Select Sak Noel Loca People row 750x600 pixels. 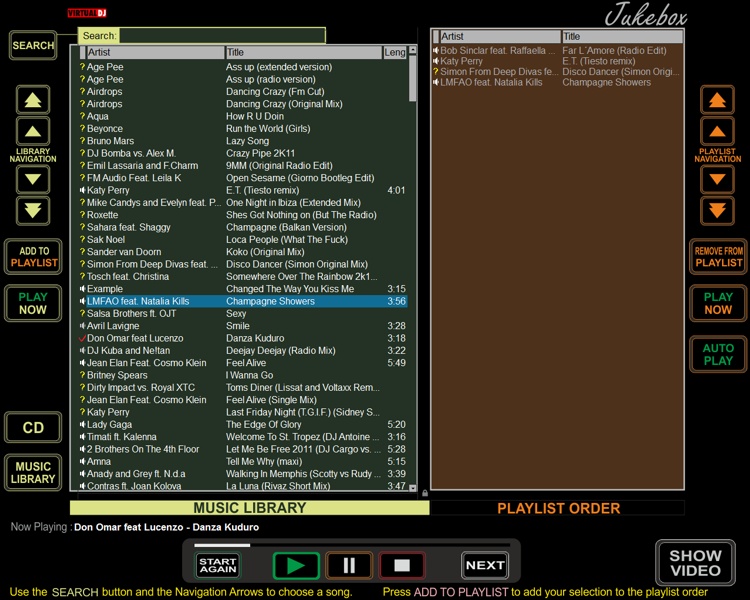point(243,240)
